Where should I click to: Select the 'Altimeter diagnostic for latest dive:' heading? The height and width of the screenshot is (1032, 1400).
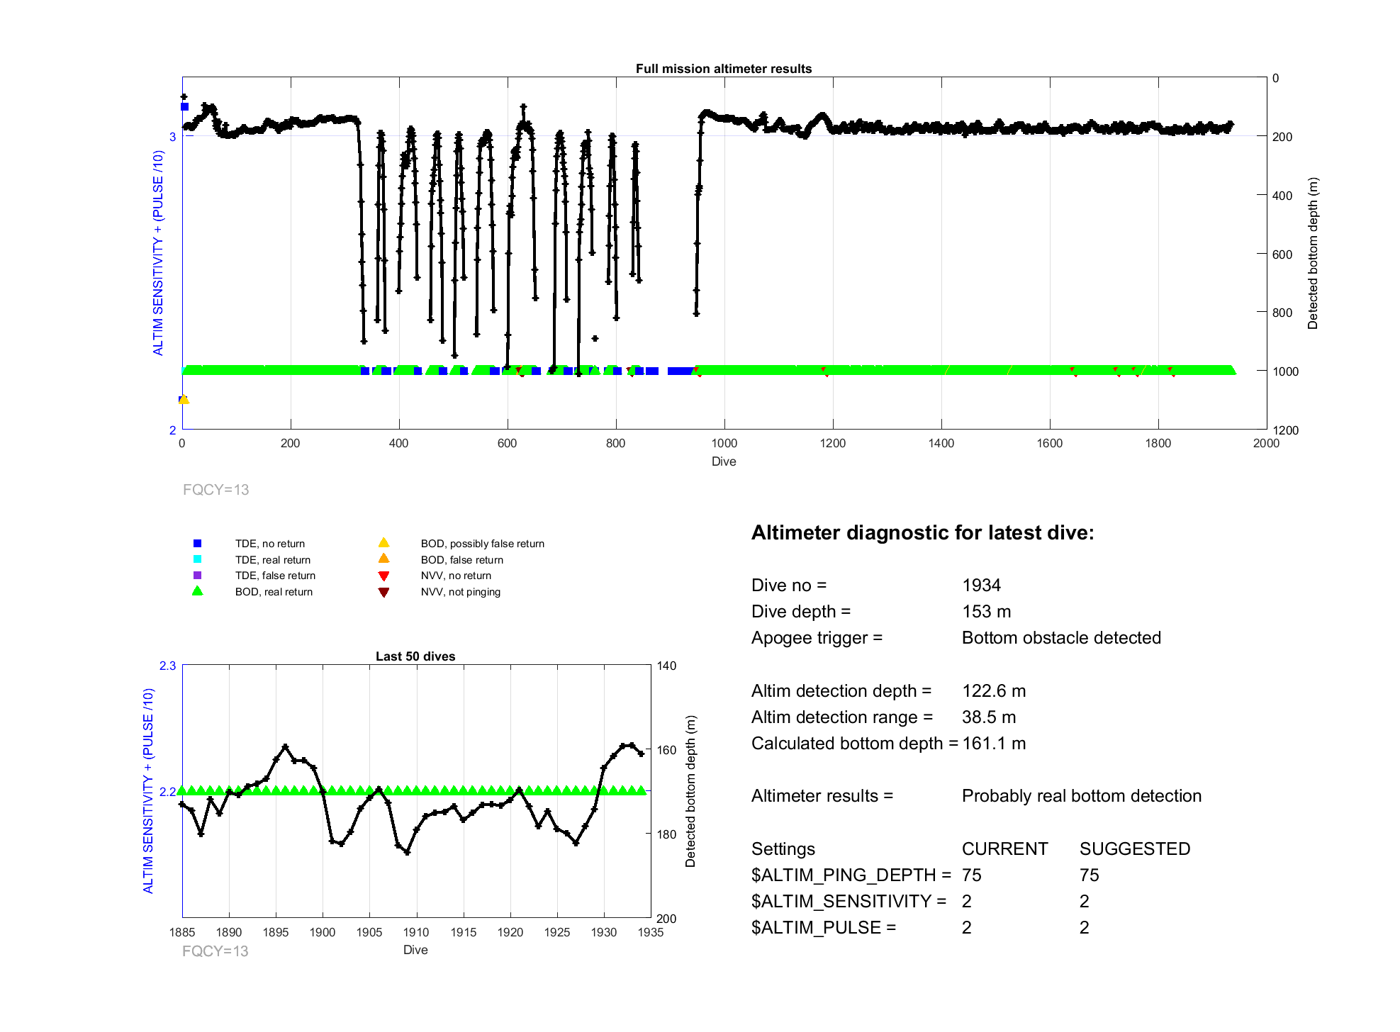(922, 533)
